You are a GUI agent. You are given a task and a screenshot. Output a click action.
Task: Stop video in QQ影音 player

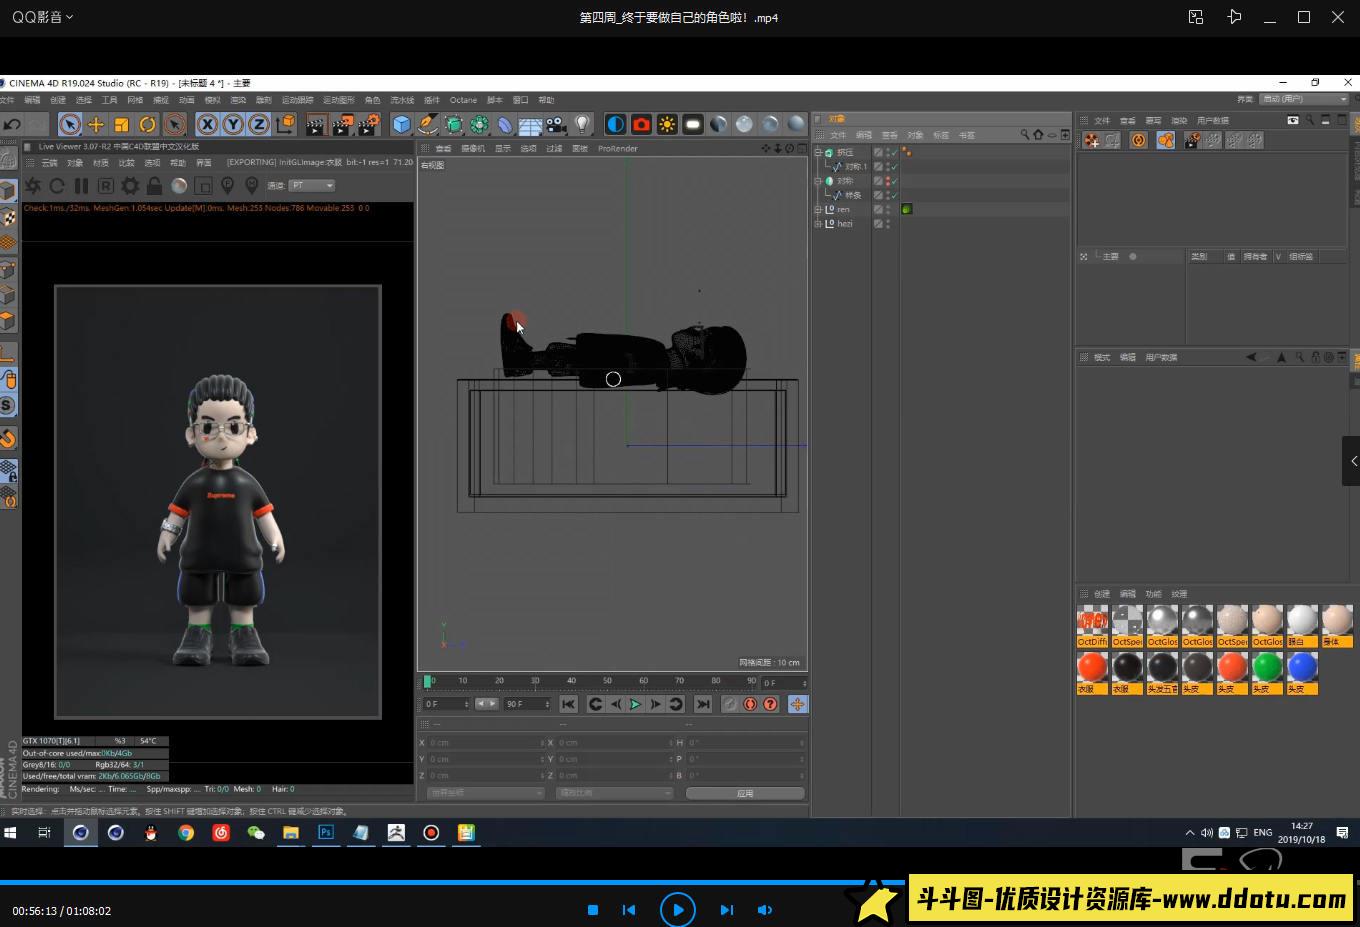[593, 910]
